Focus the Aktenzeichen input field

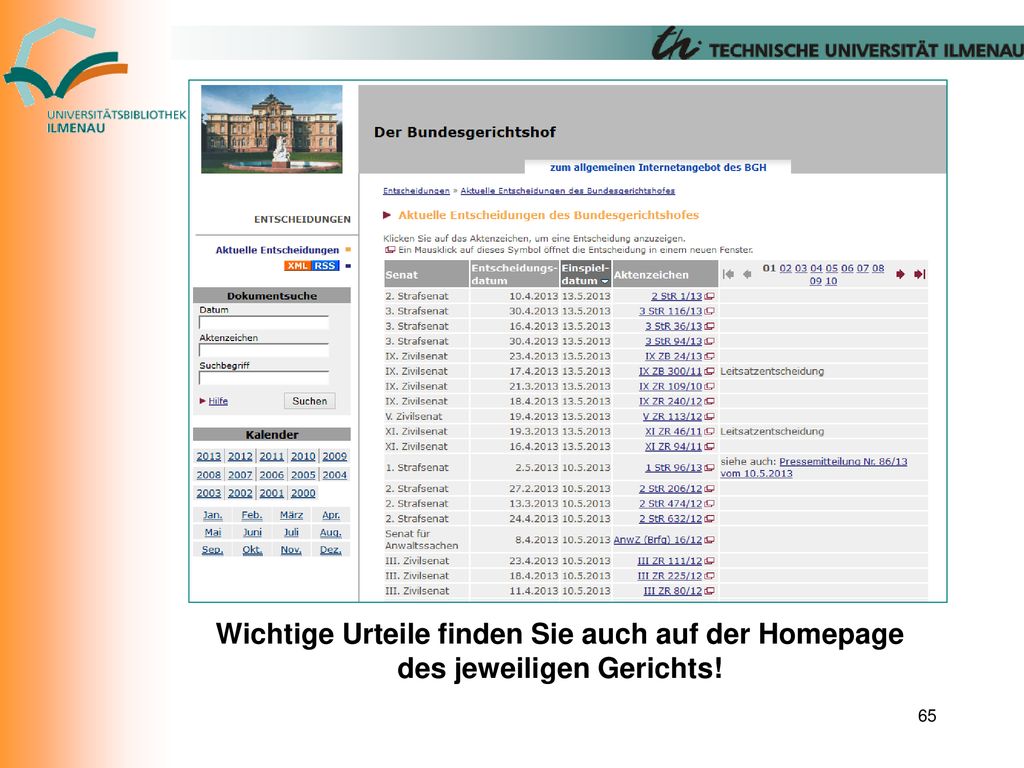pyautogui.click(x=264, y=351)
